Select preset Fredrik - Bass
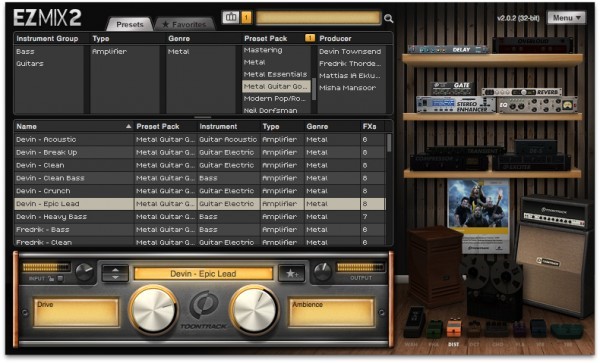The width and height of the screenshot is (600, 363). tap(199, 230)
